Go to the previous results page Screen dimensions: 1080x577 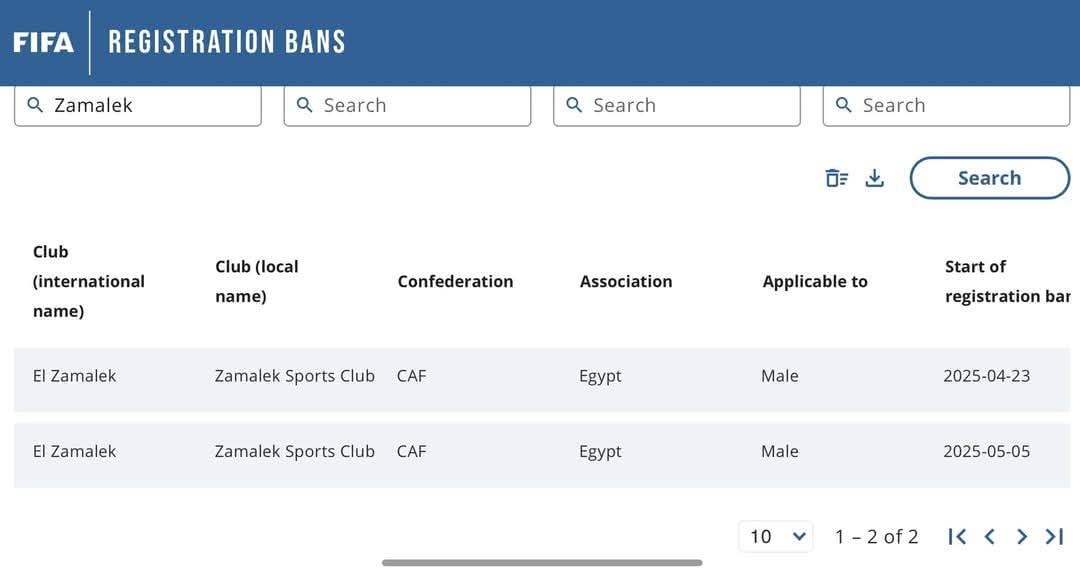(990, 537)
